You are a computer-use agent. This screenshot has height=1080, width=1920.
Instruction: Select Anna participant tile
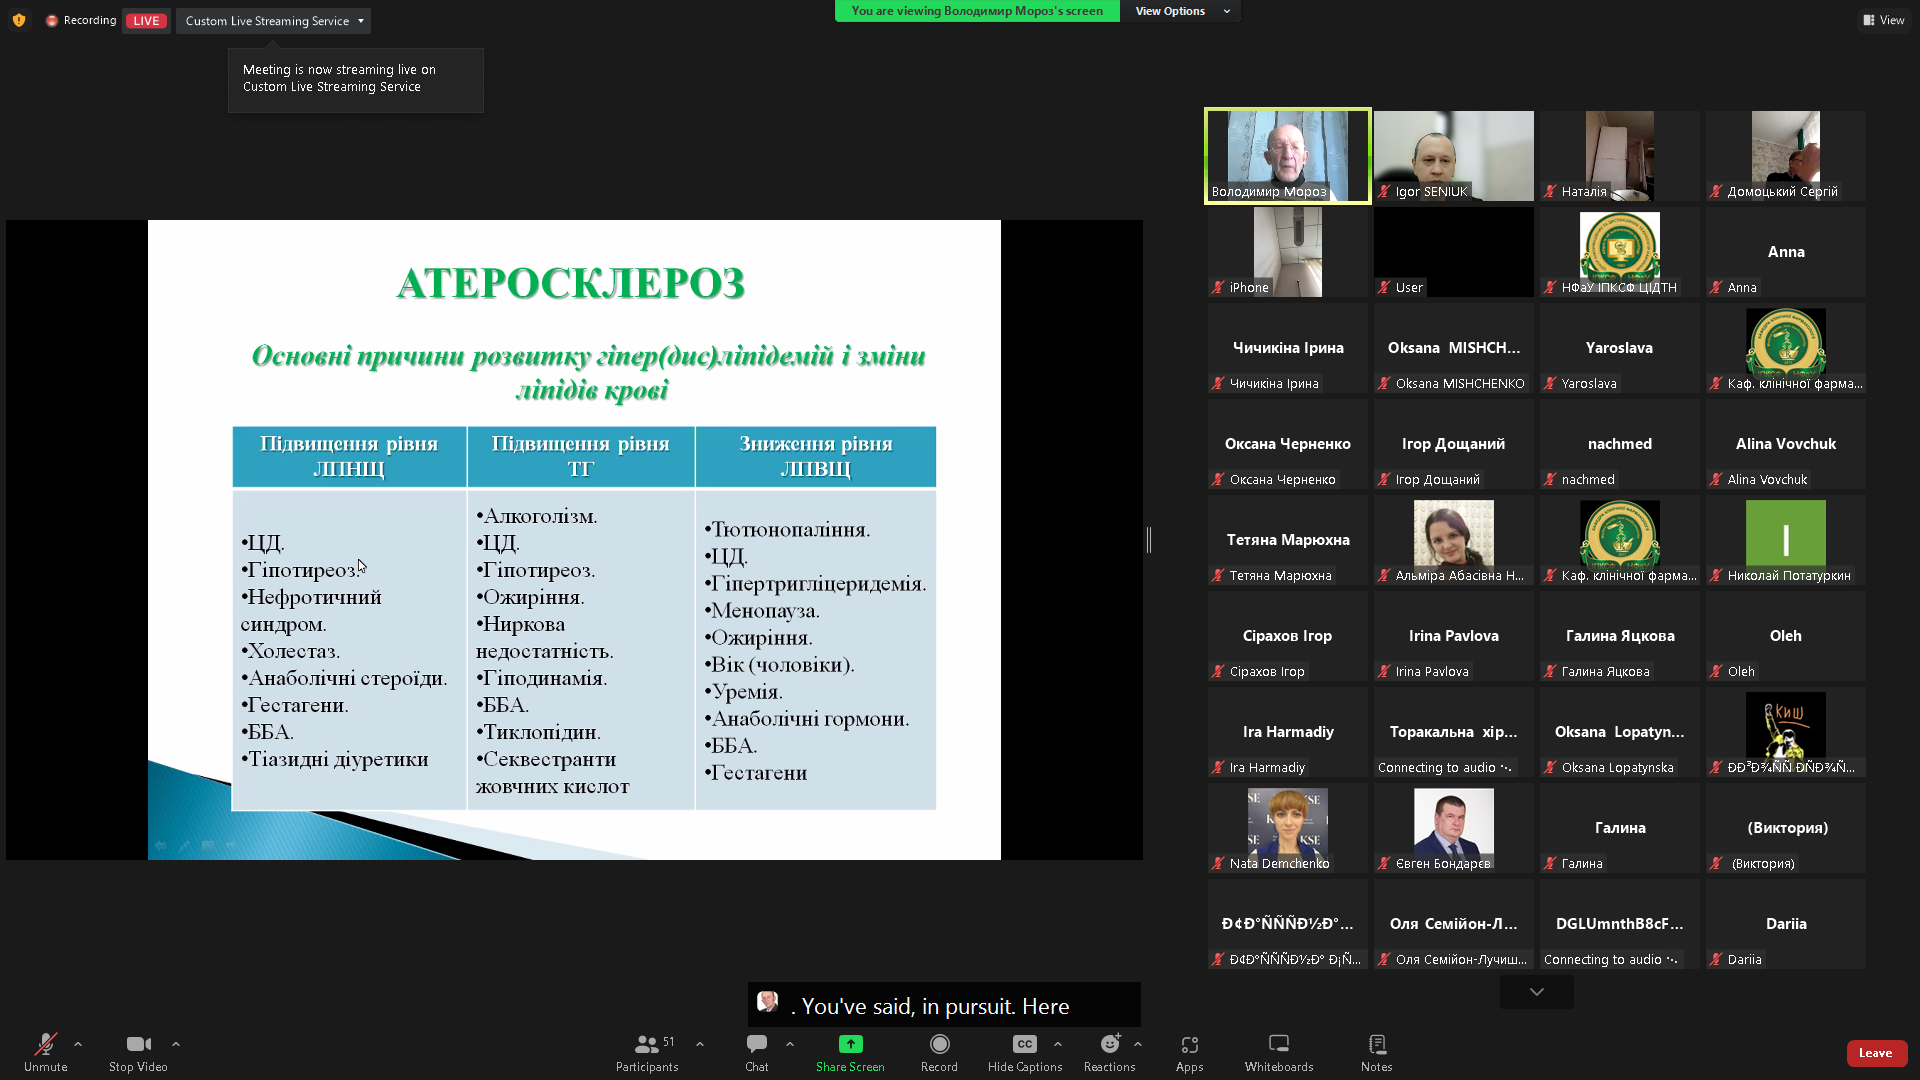[x=1786, y=252]
